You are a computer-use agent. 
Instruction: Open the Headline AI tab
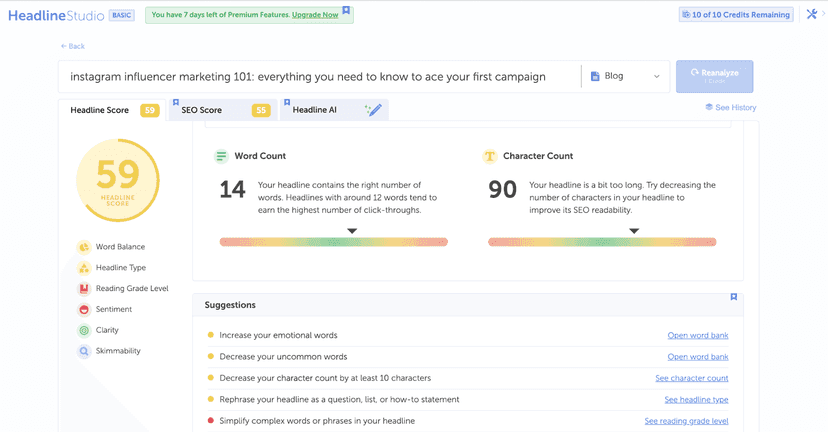[334, 110]
